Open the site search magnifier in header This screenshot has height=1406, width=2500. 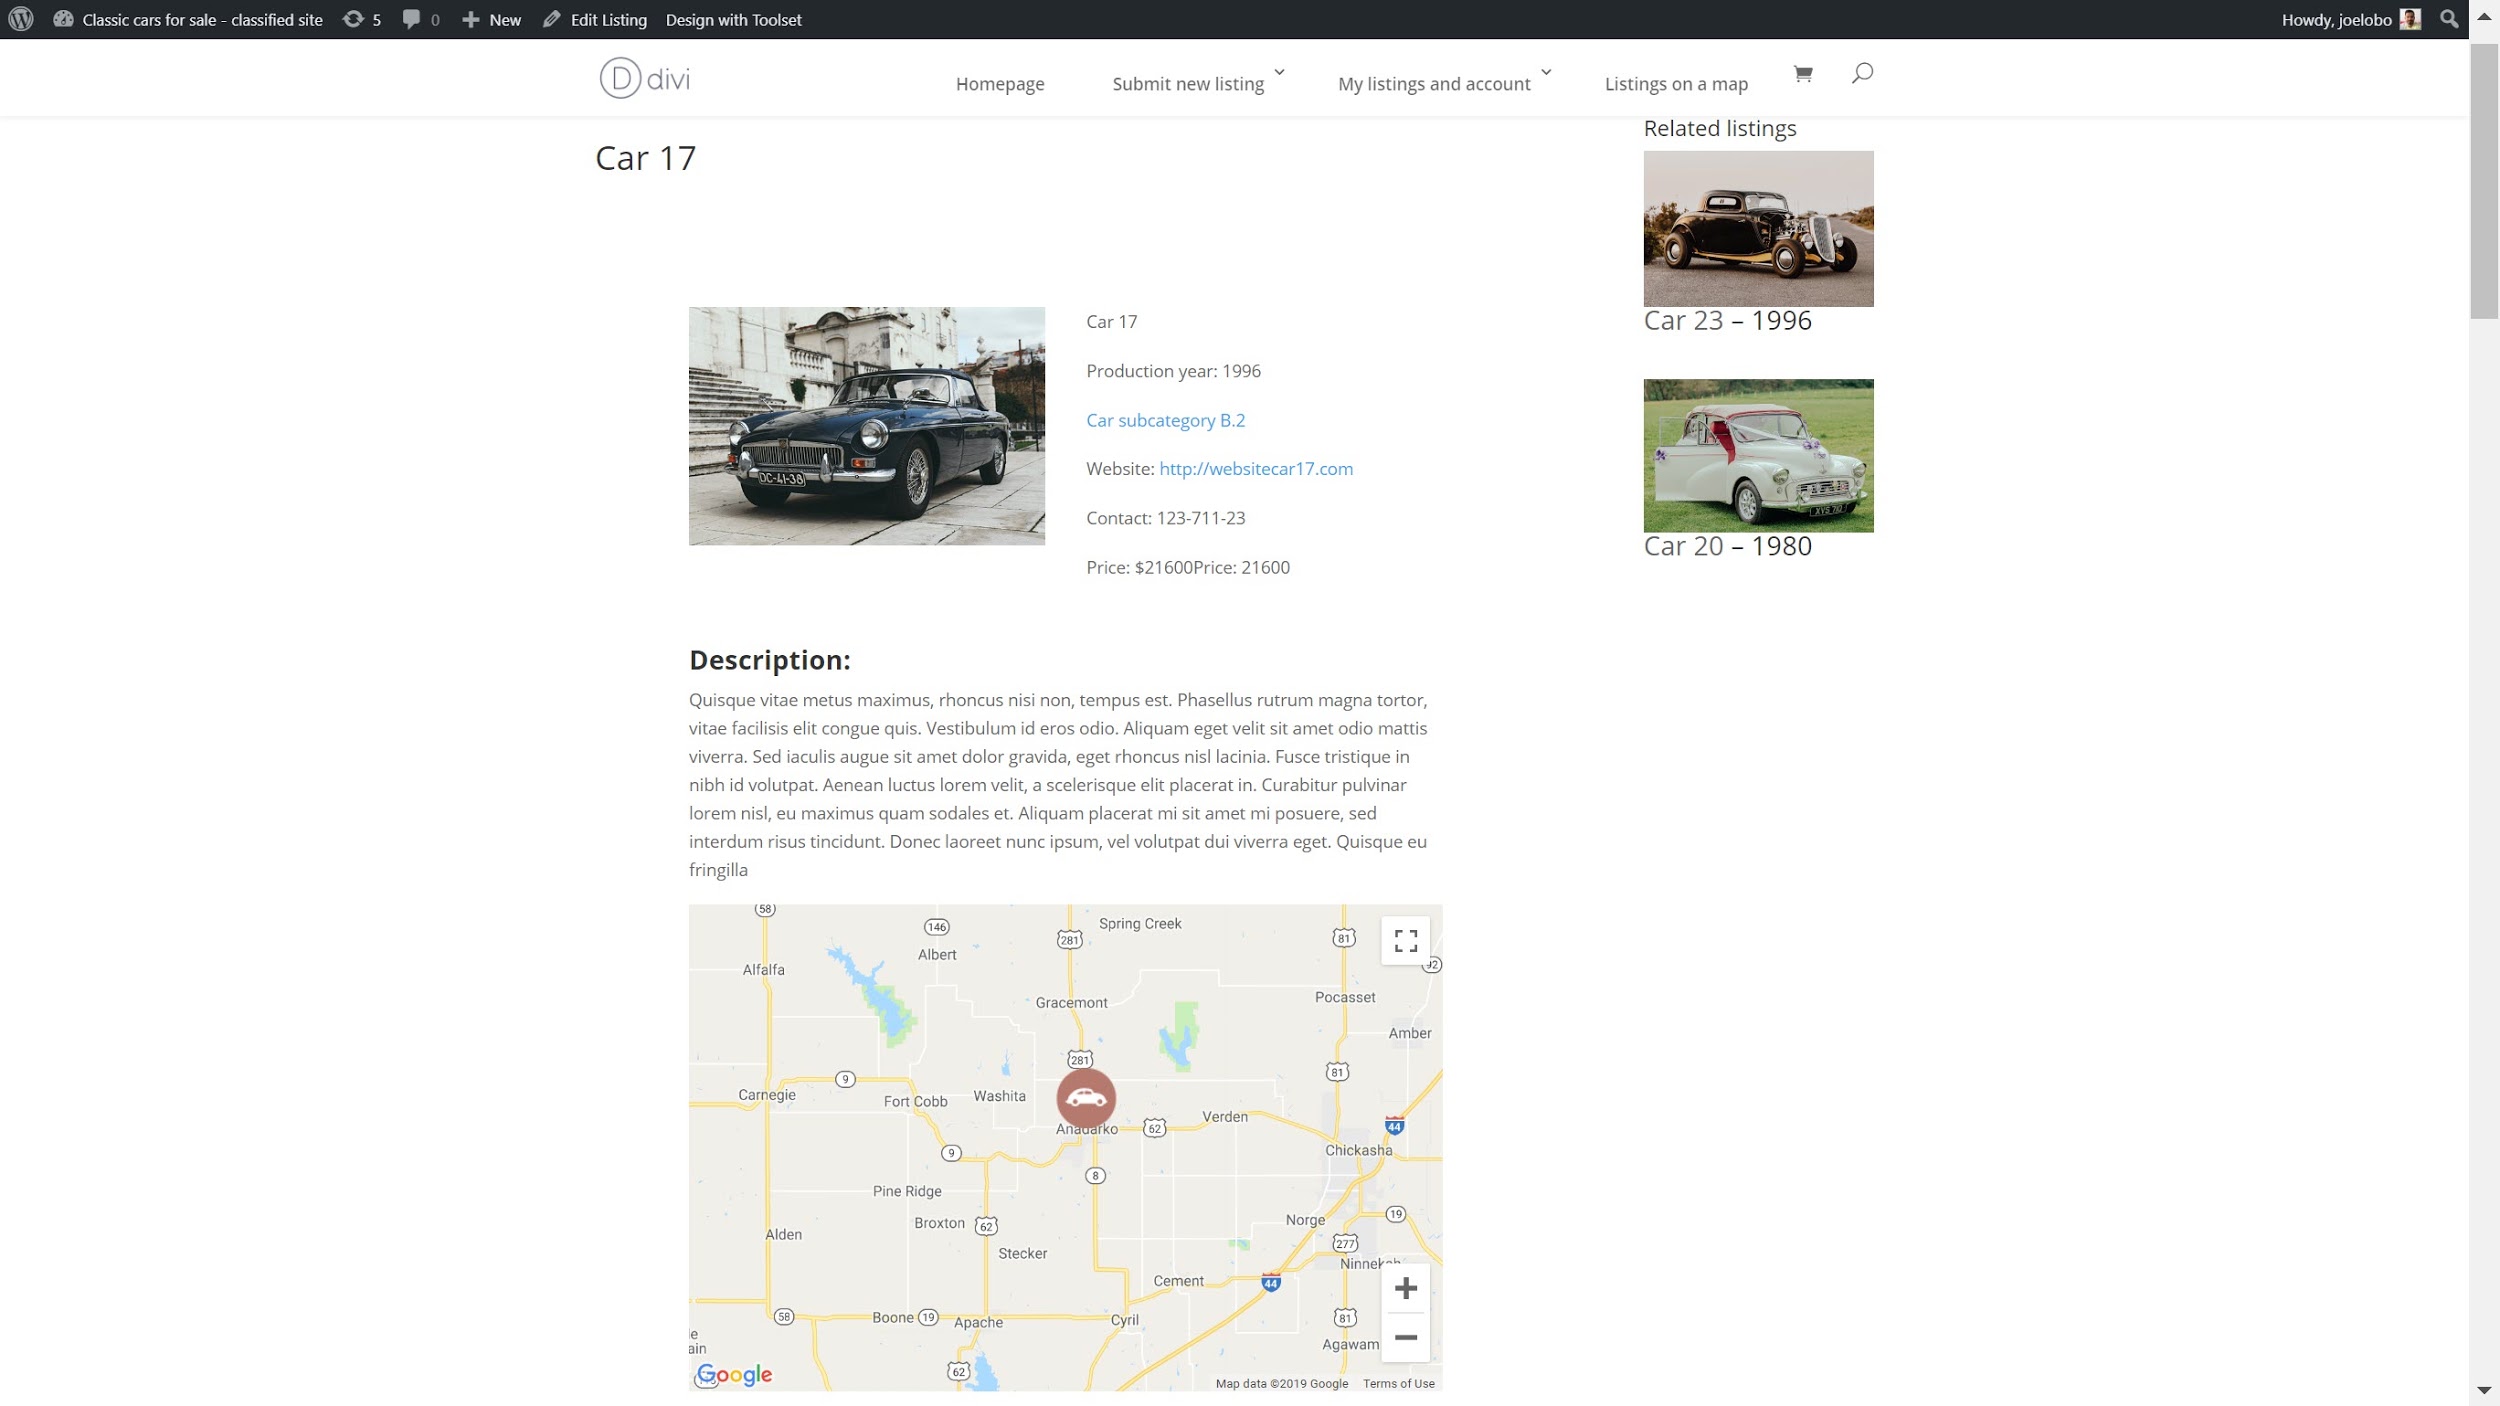1862,73
